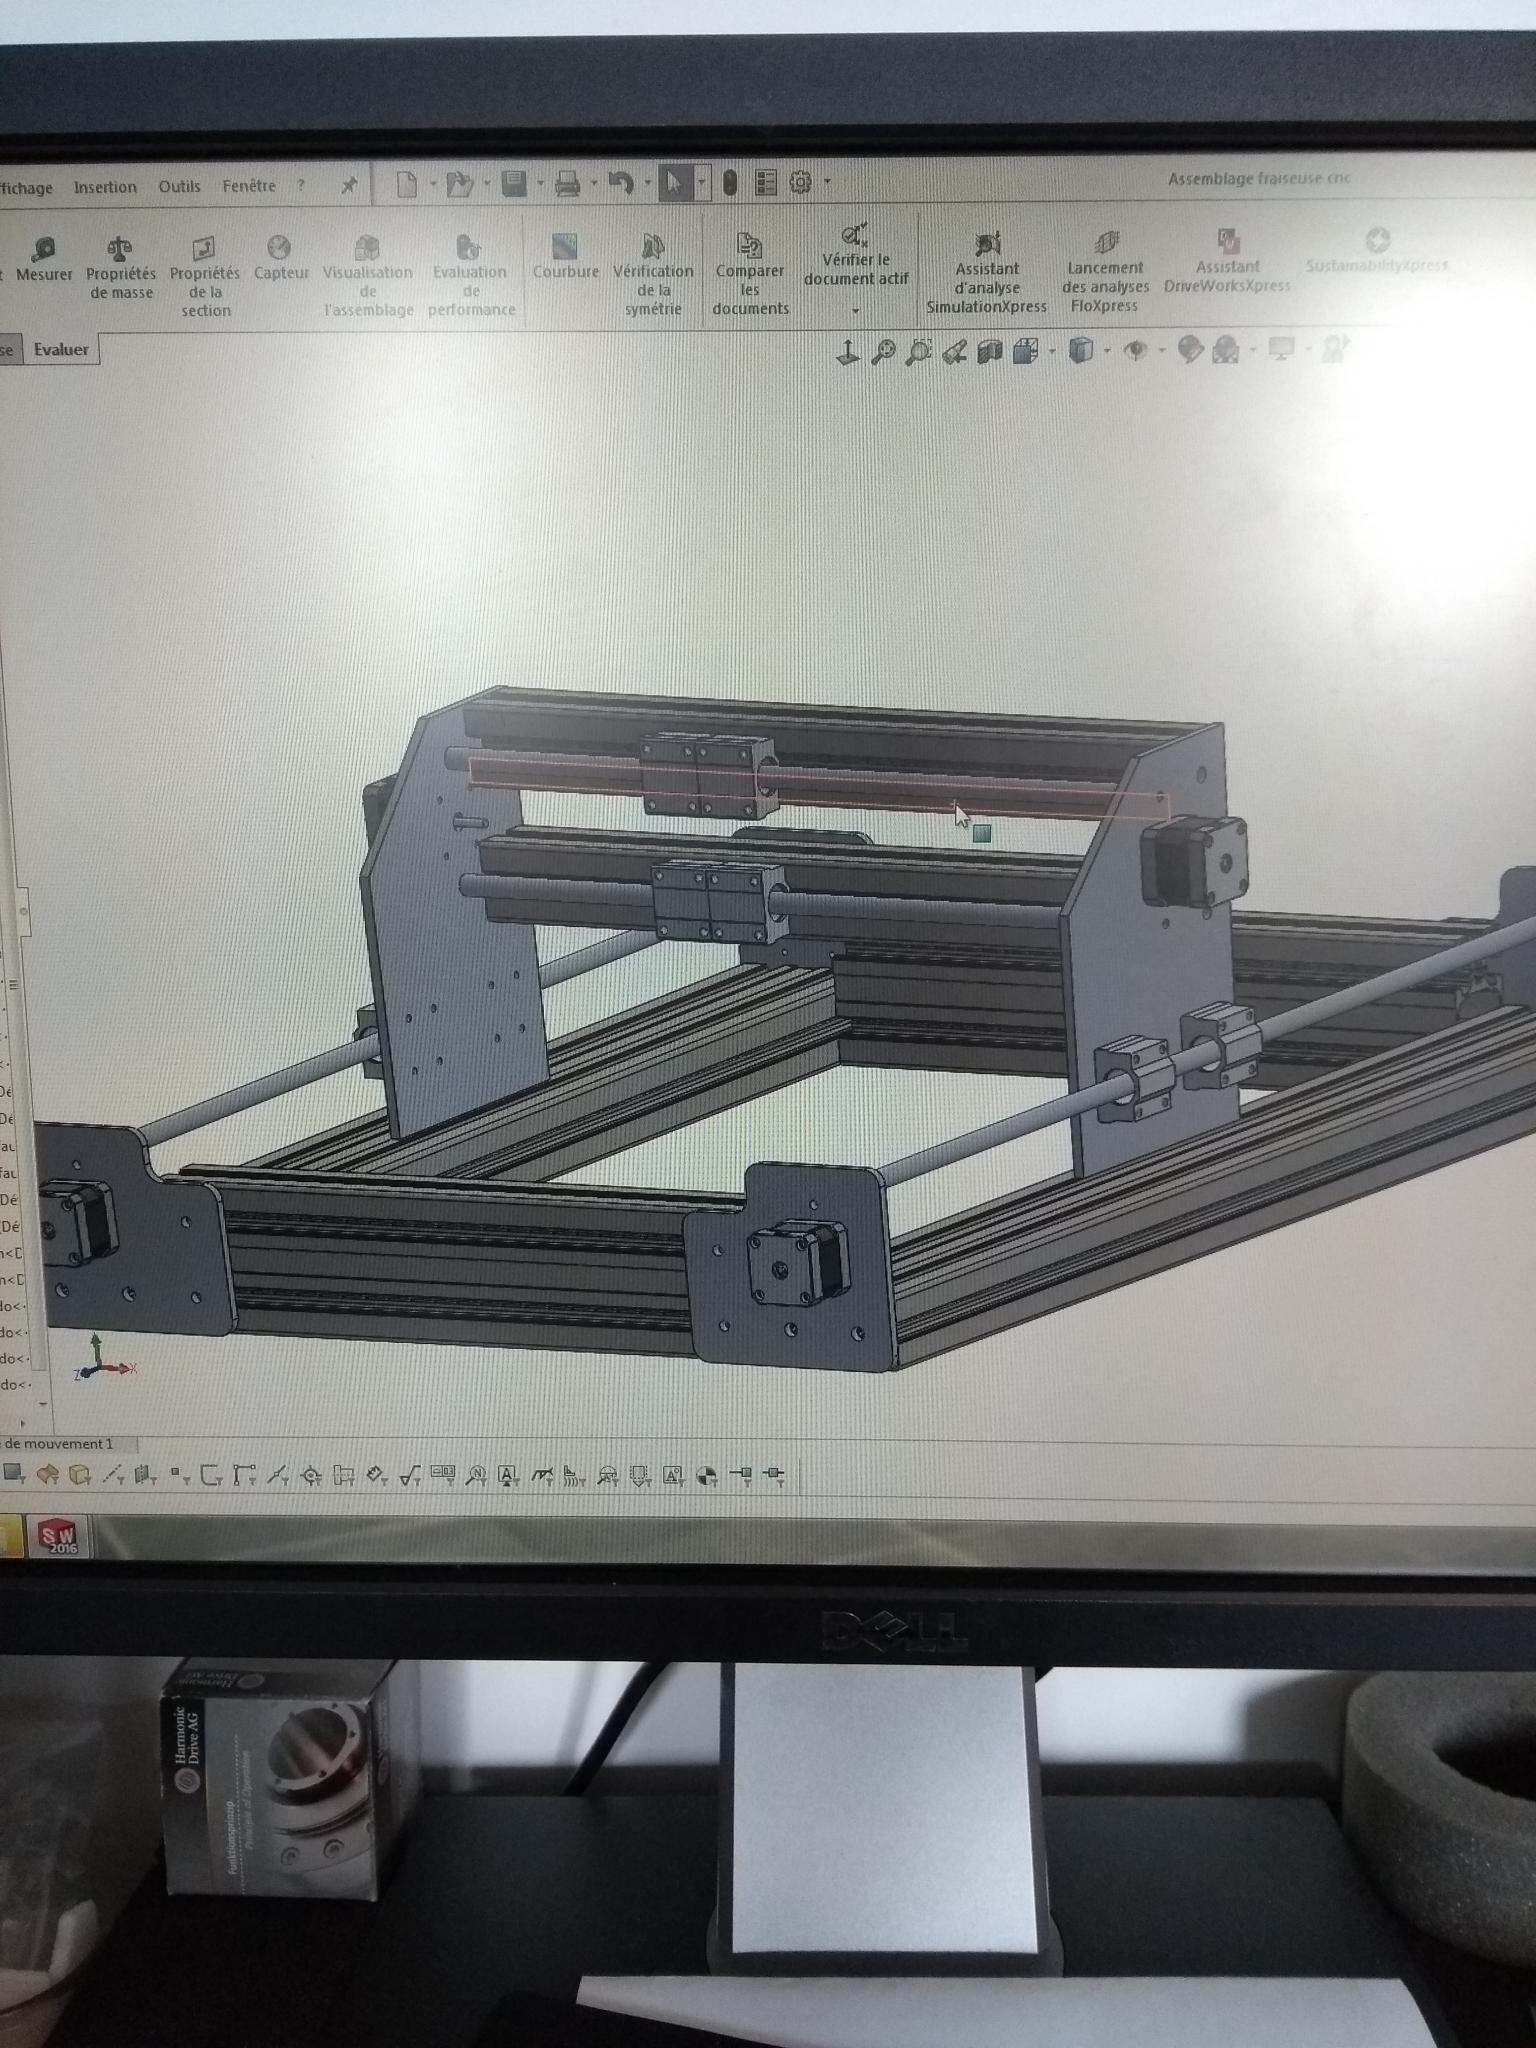1536x2048 pixels.
Task: Expand the Save dropdown arrow
Action: (540, 184)
